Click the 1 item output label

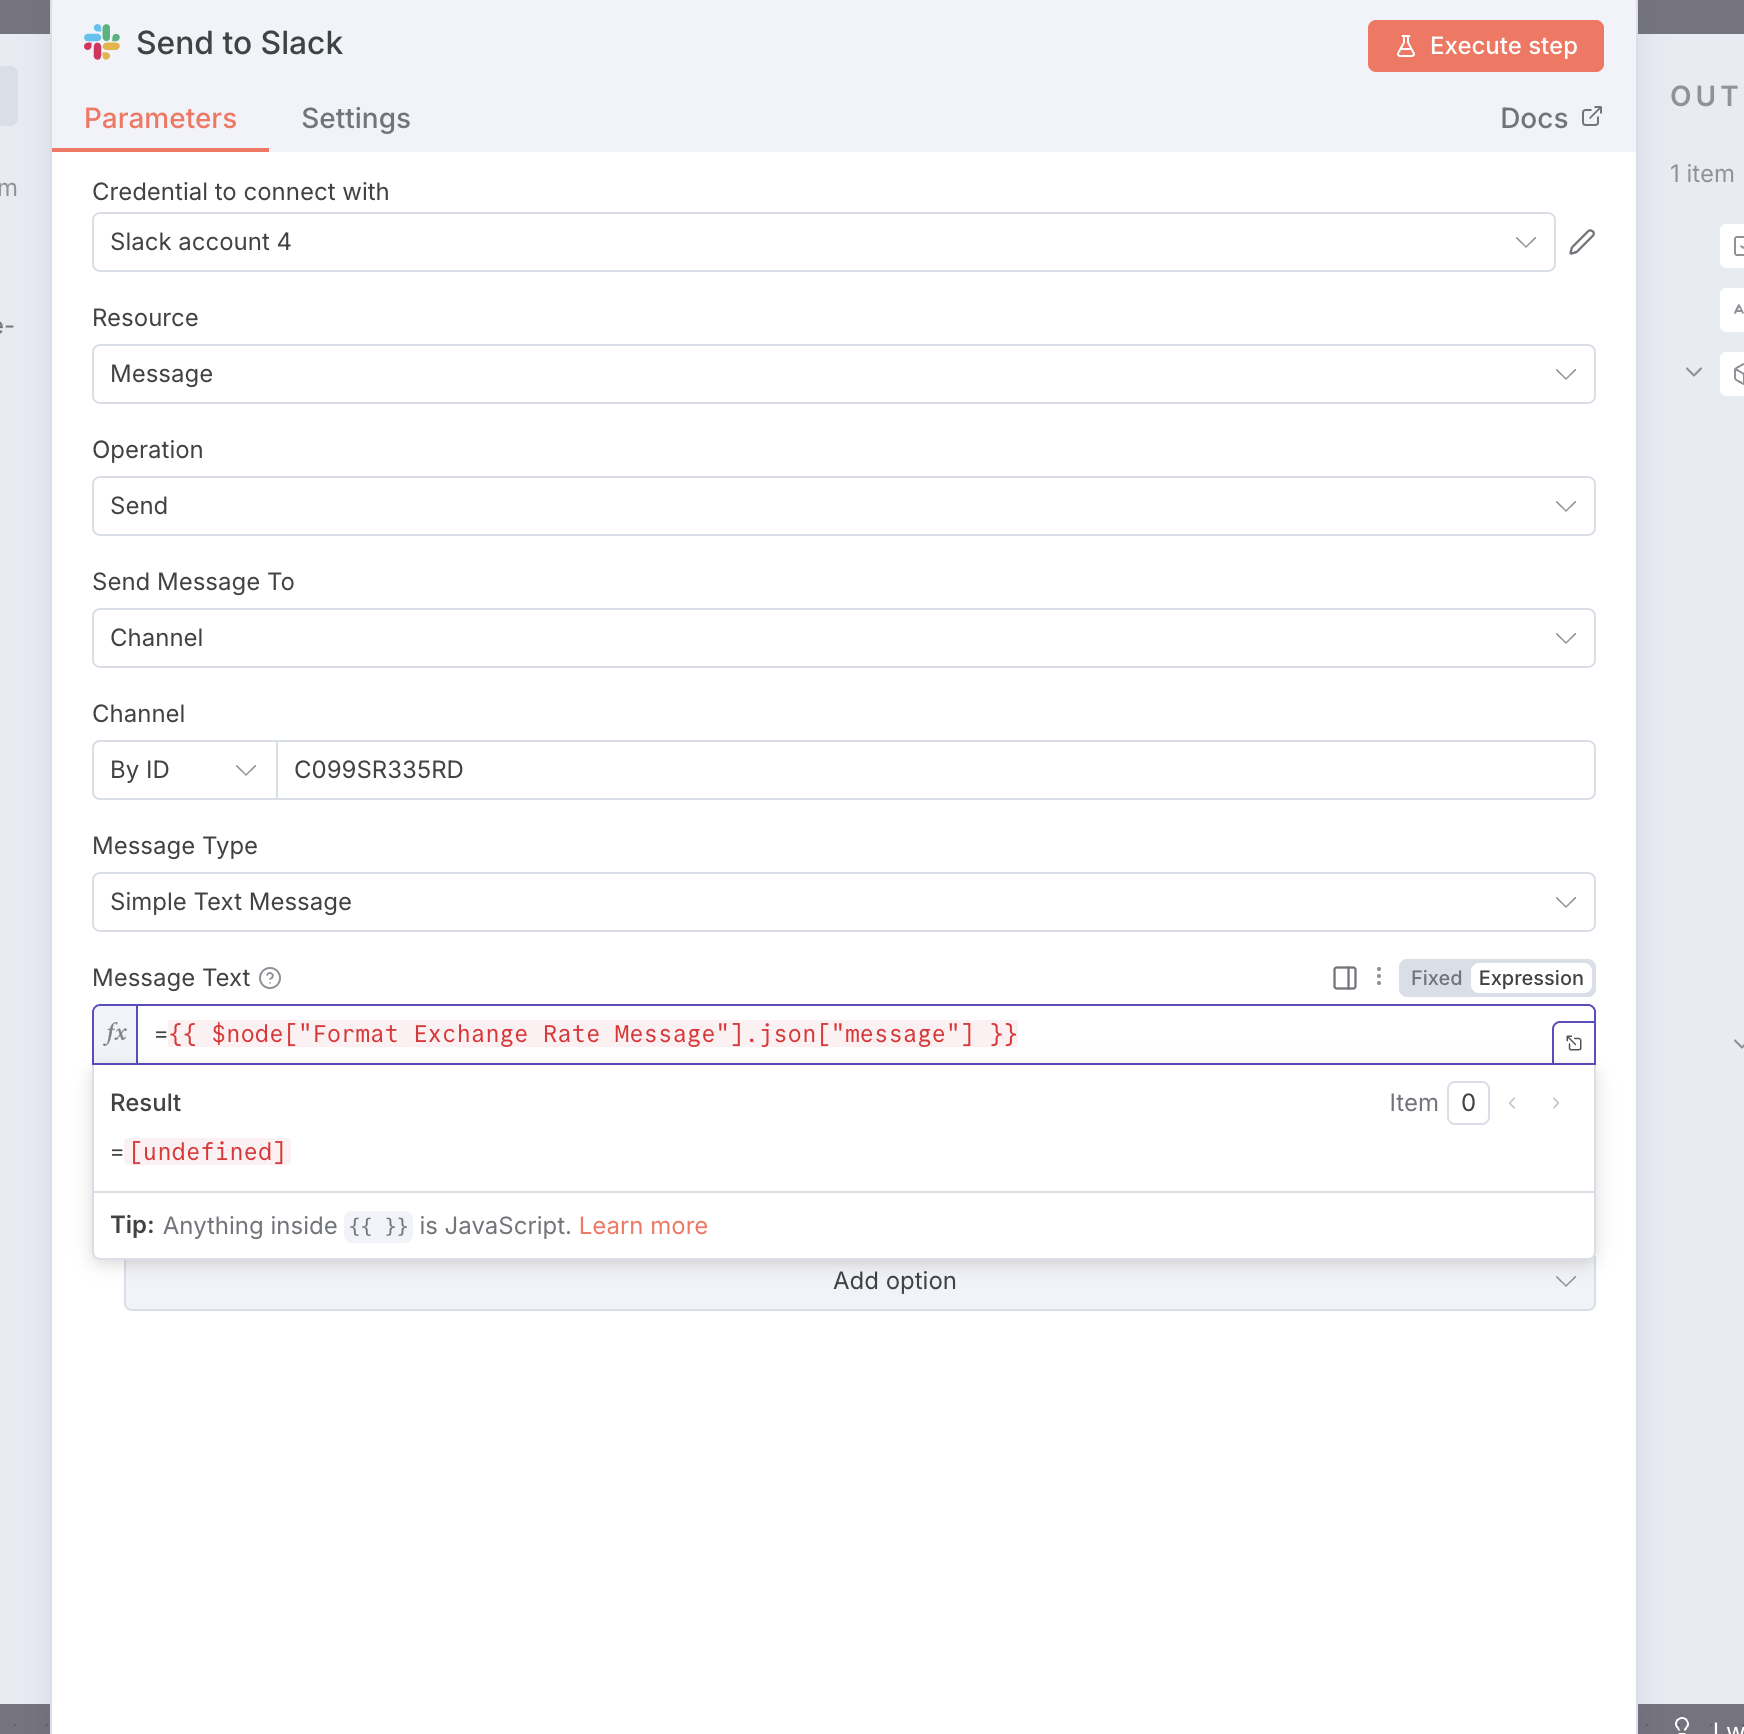[x=1702, y=174]
